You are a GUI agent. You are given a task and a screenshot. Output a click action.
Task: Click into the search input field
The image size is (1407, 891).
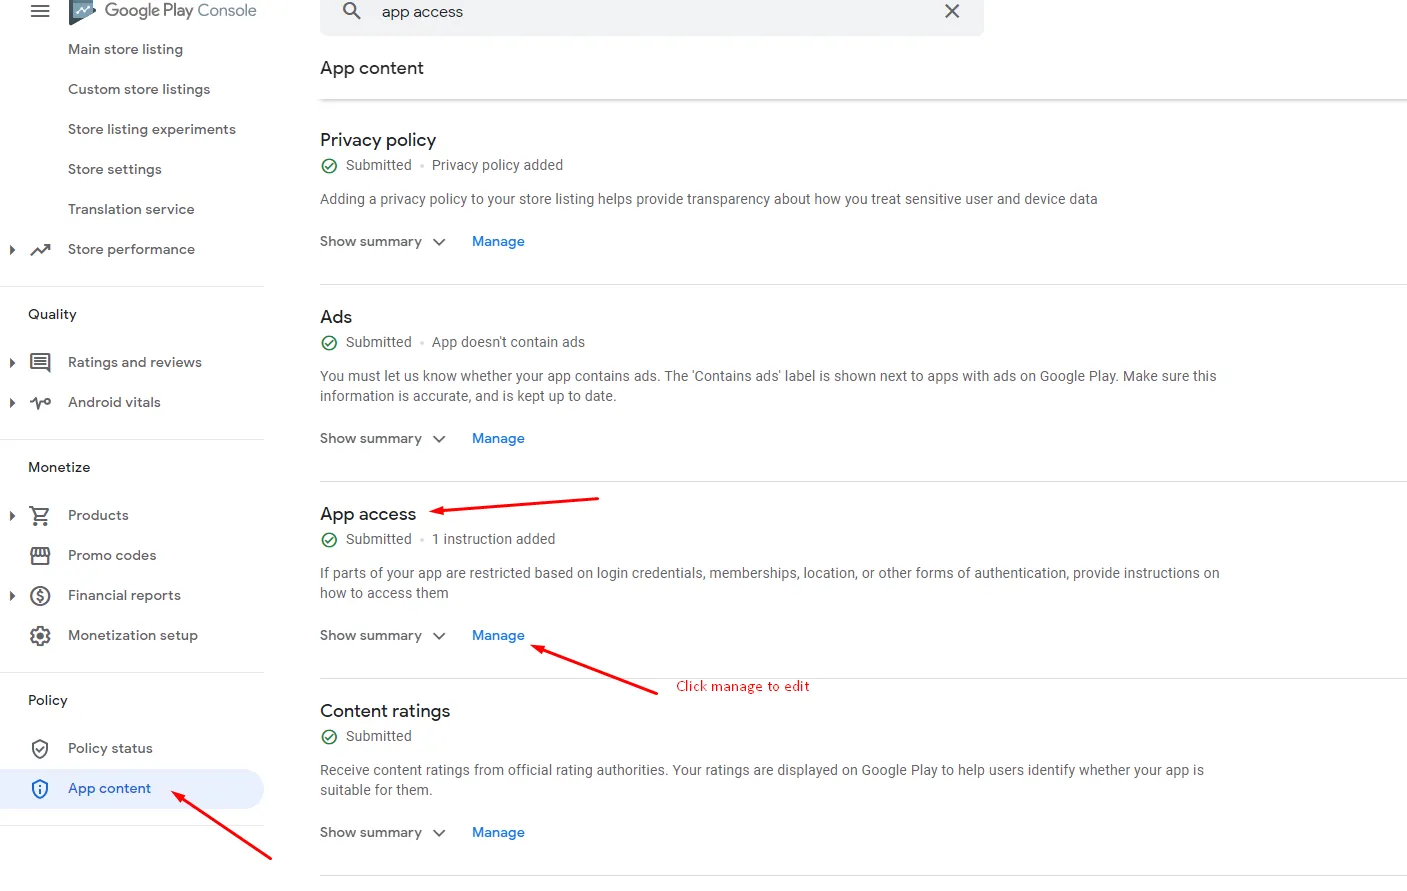(650, 12)
